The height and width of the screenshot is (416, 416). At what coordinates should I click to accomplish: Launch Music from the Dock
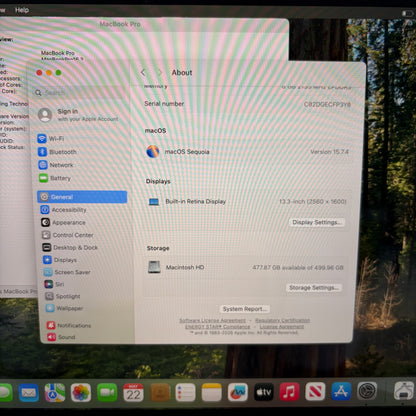[x=289, y=392]
